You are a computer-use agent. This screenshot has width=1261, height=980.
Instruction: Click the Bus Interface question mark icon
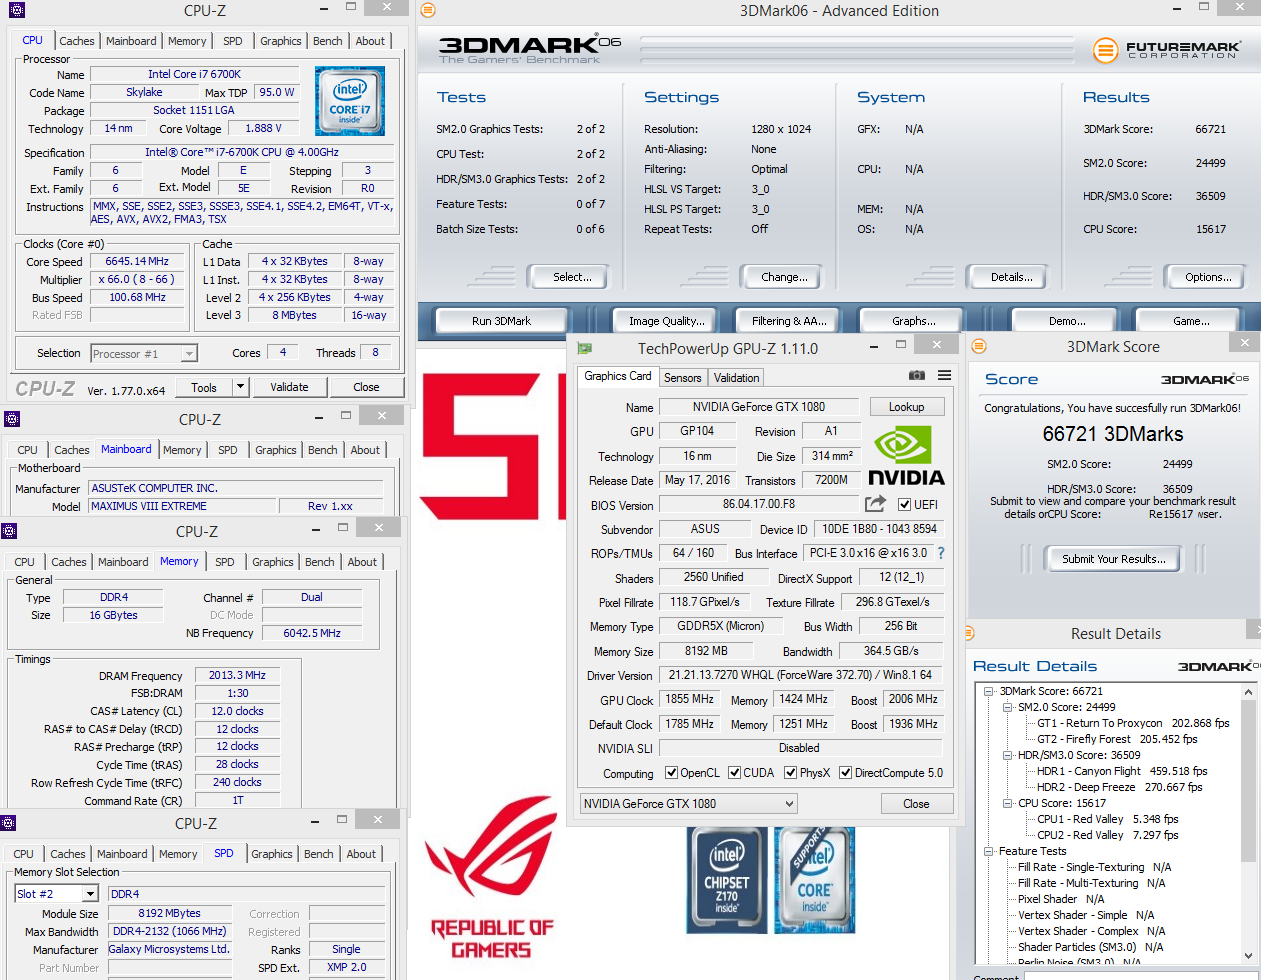point(941,553)
